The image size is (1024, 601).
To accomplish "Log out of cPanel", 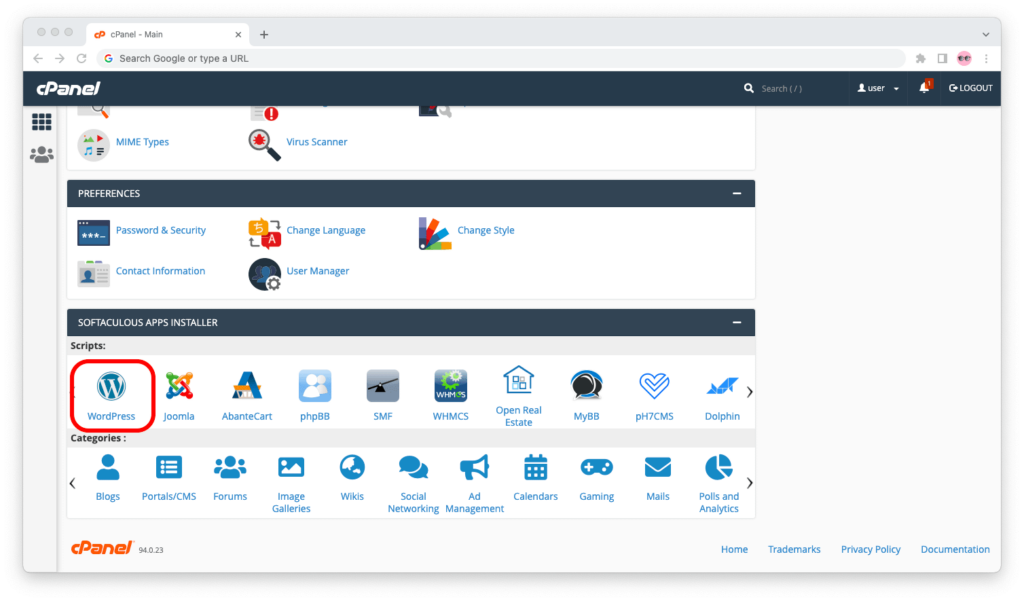I will pos(970,88).
